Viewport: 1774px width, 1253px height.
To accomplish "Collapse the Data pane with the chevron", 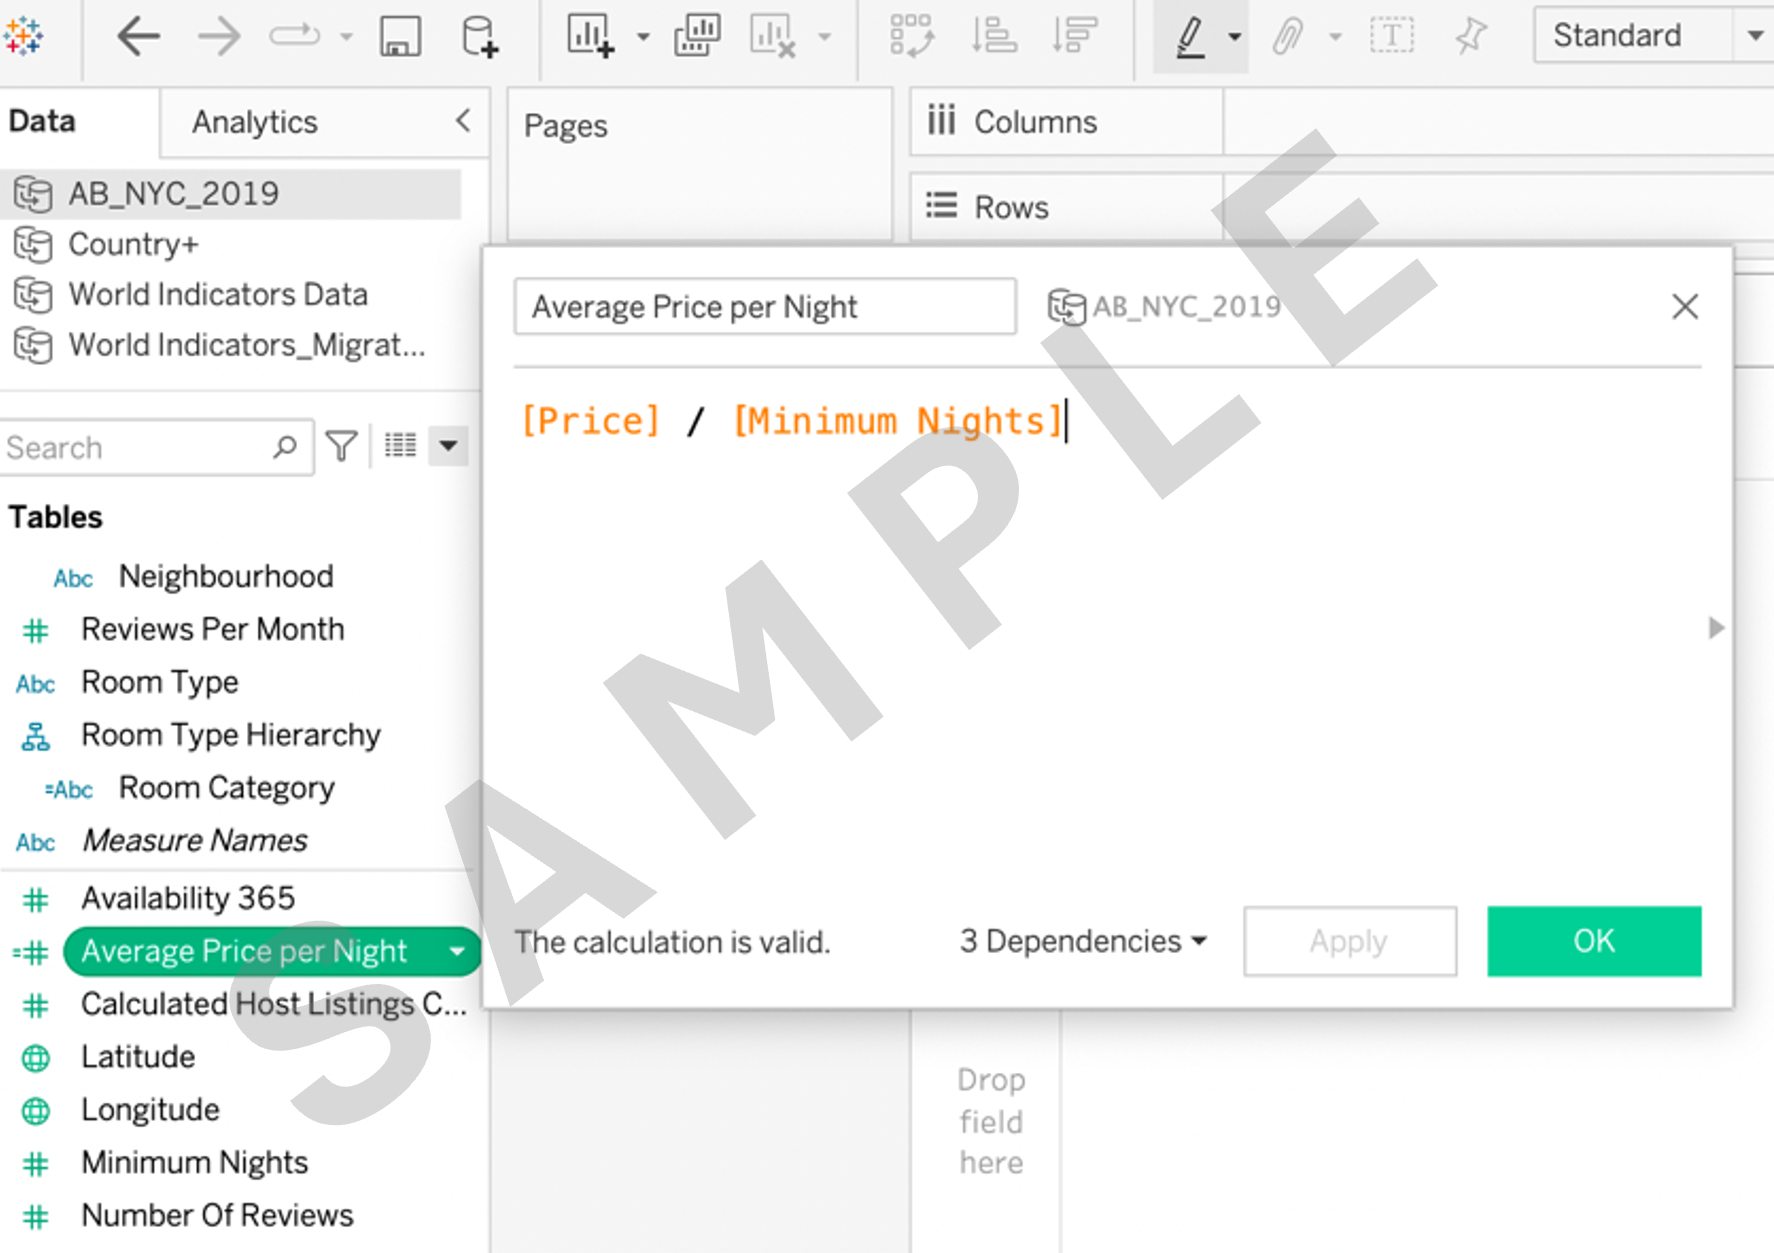I will pos(463,121).
